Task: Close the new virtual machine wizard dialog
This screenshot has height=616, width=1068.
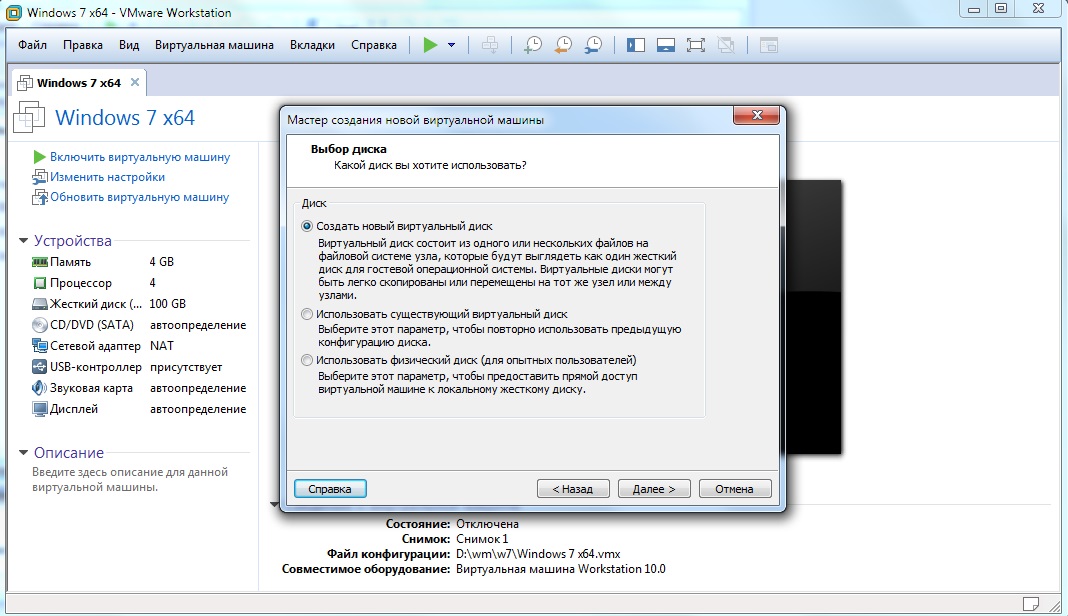Action: coord(756,115)
